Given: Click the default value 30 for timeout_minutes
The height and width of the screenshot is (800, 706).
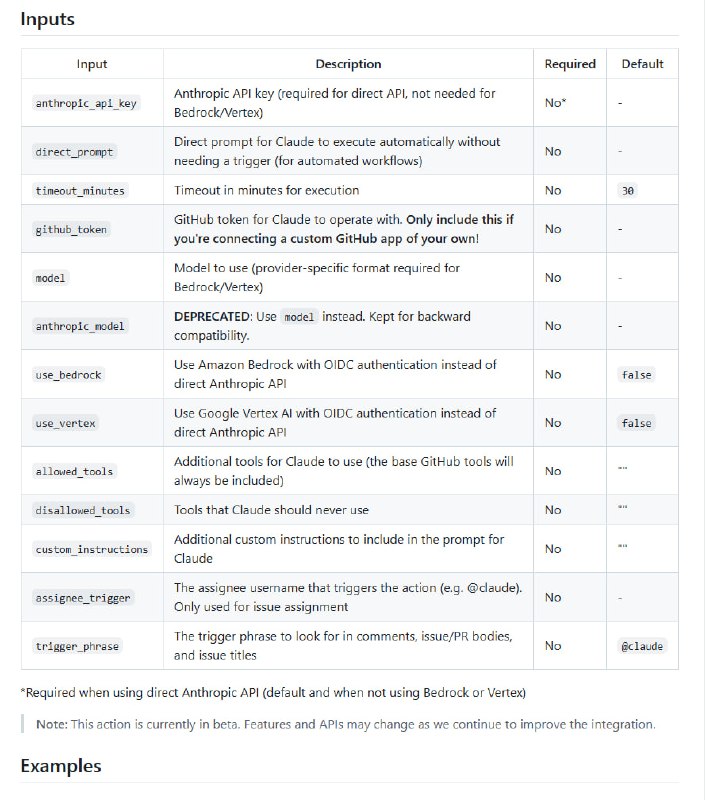Looking at the screenshot, I should 628,190.
